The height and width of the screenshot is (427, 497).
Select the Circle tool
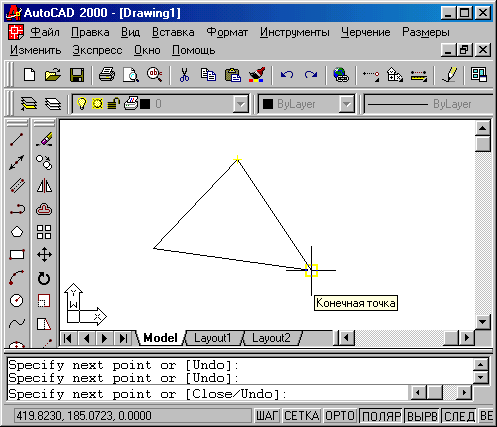pyautogui.click(x=17, y=301)
